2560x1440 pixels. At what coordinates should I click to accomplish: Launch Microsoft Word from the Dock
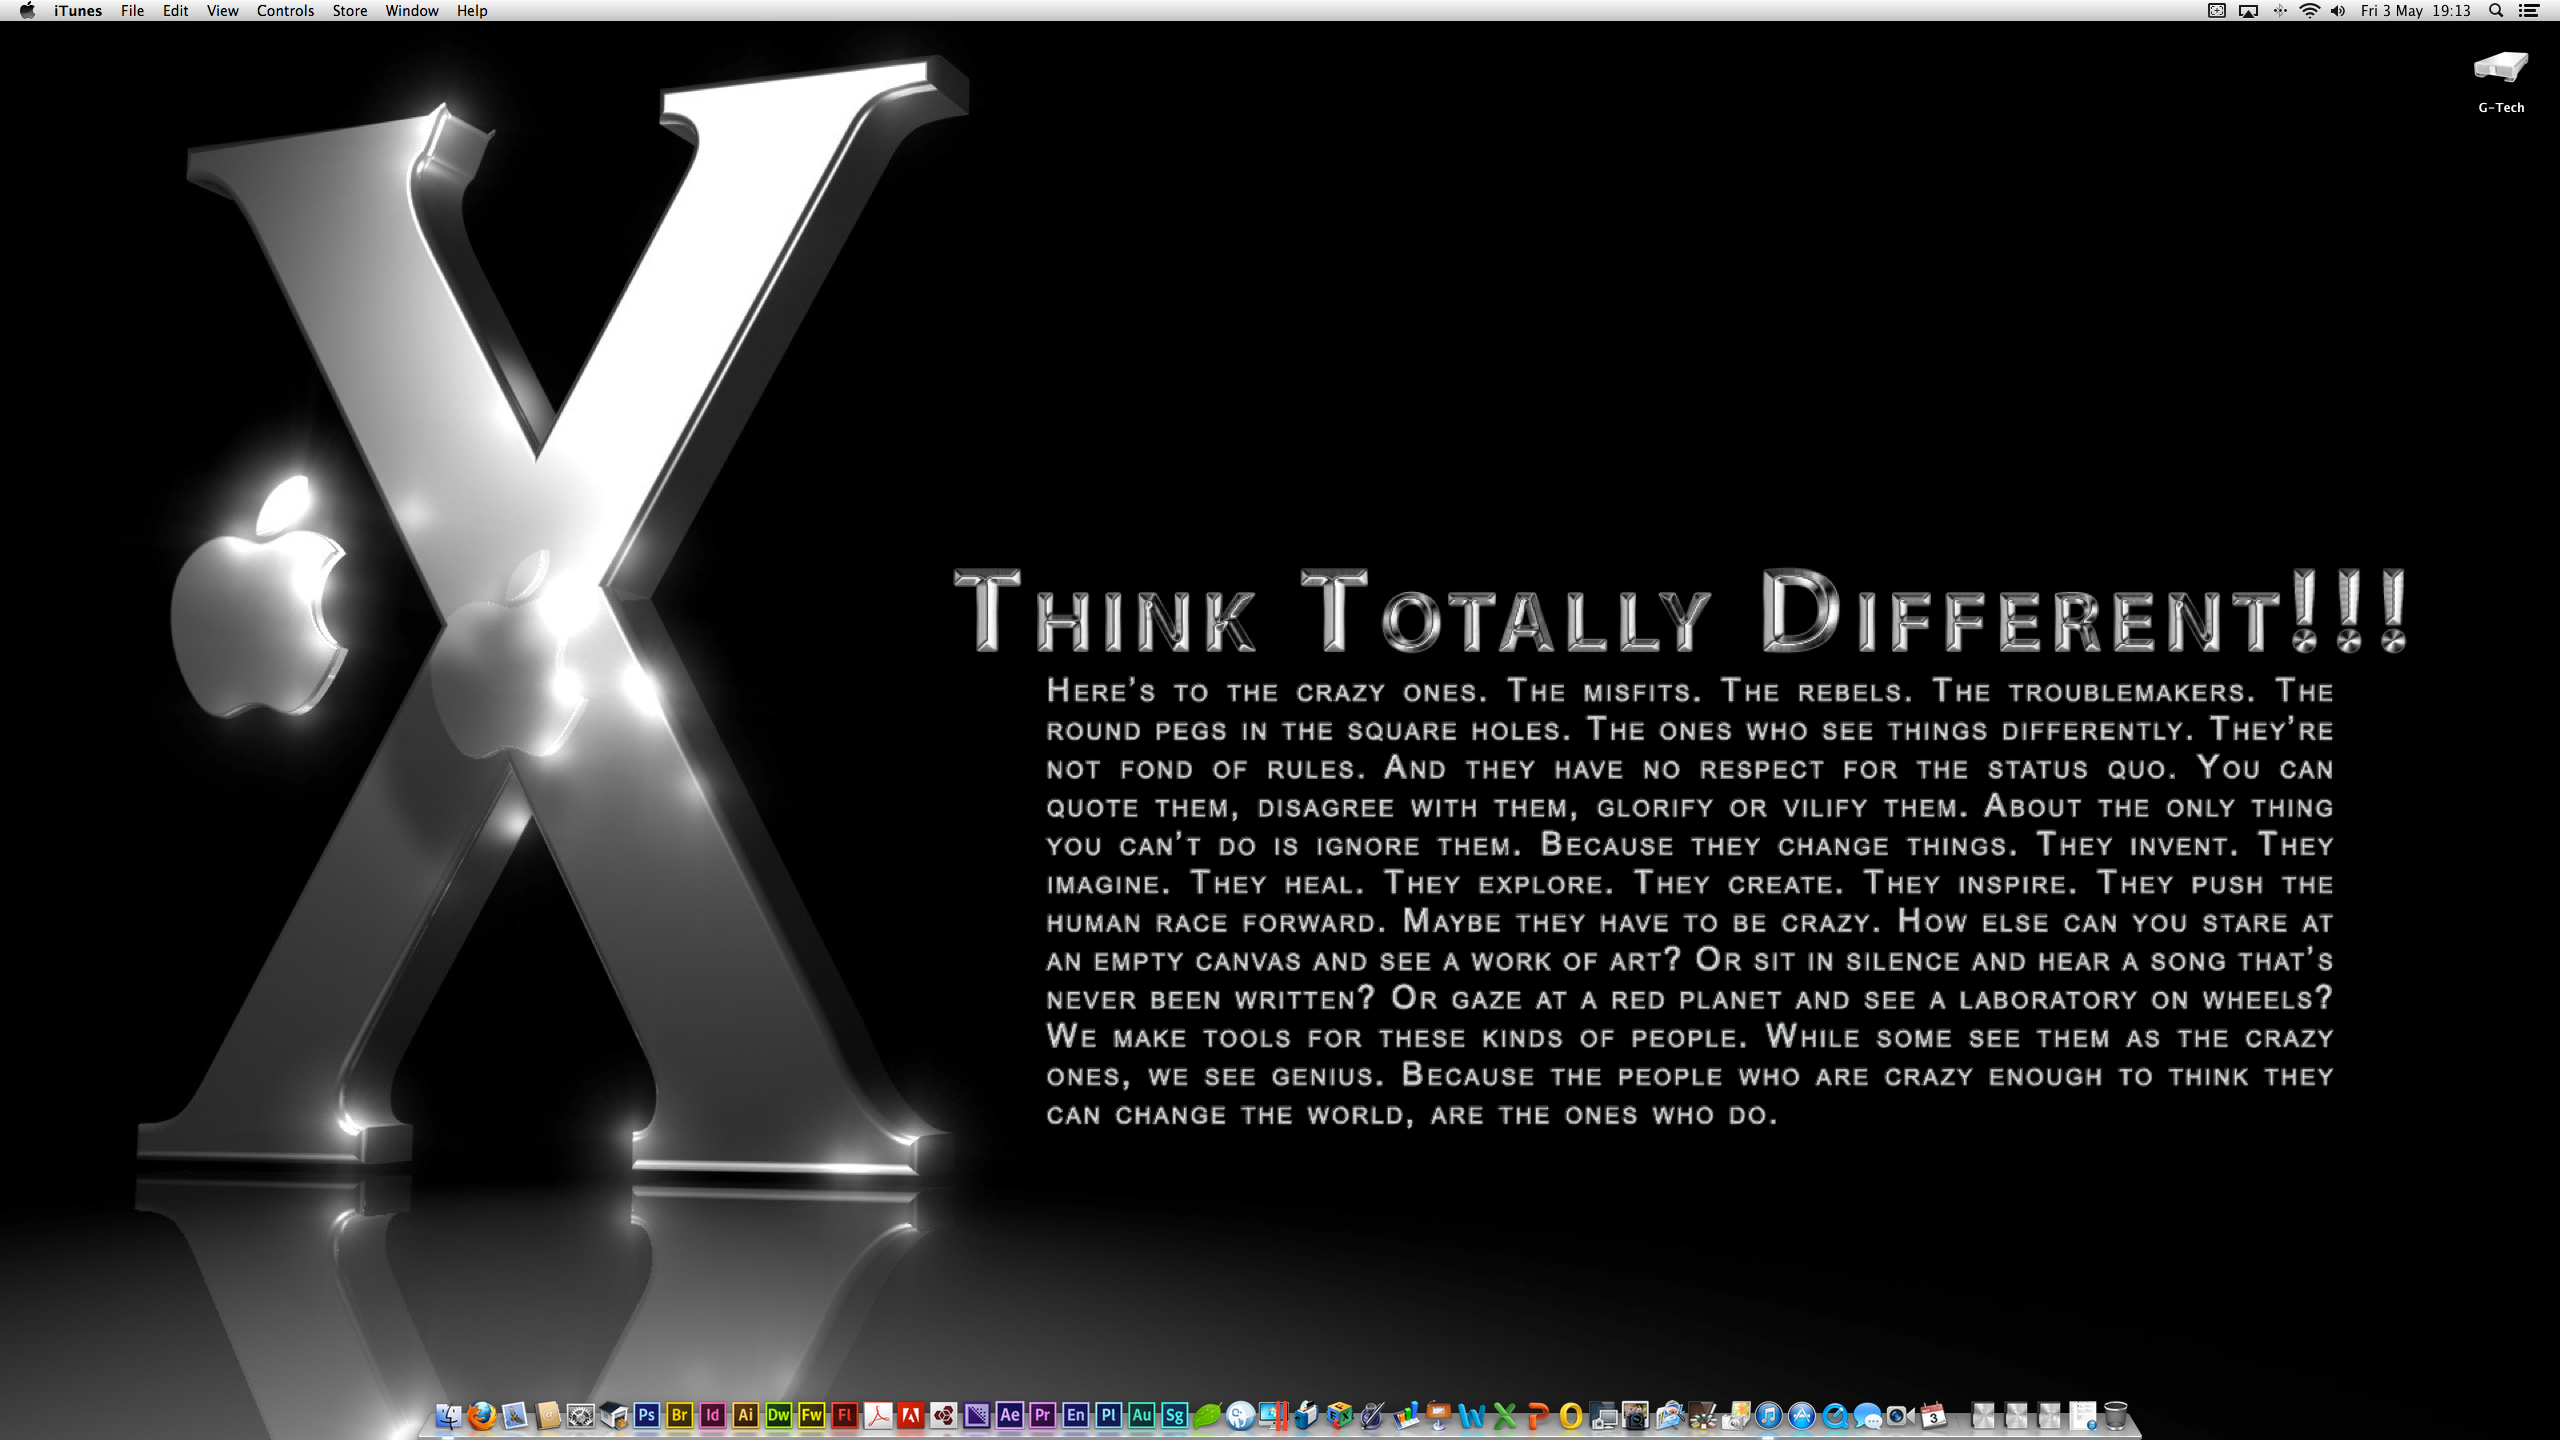1471,1415
